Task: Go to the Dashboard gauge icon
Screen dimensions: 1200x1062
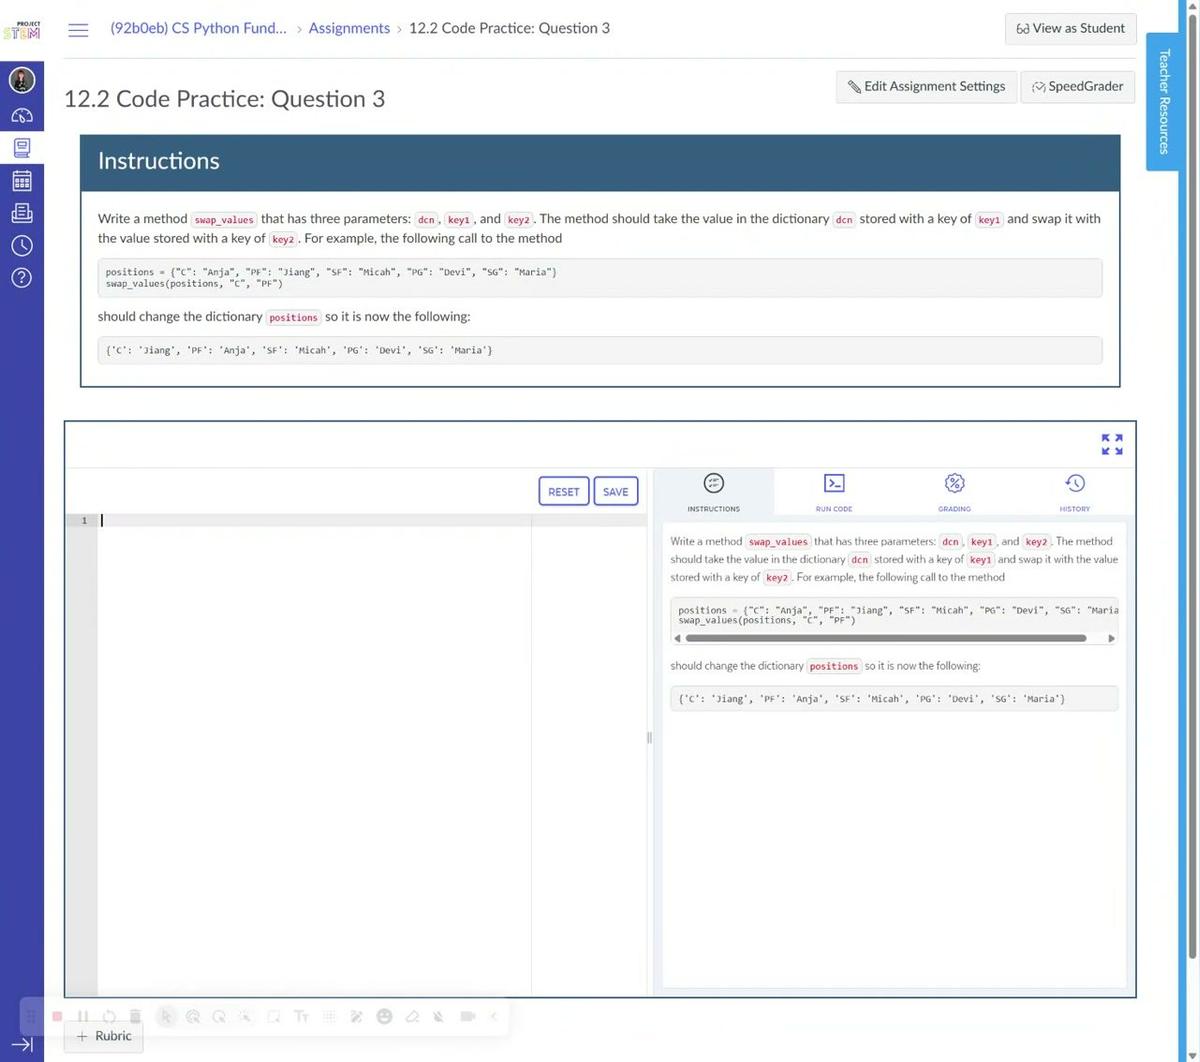Action: point(22,115)
